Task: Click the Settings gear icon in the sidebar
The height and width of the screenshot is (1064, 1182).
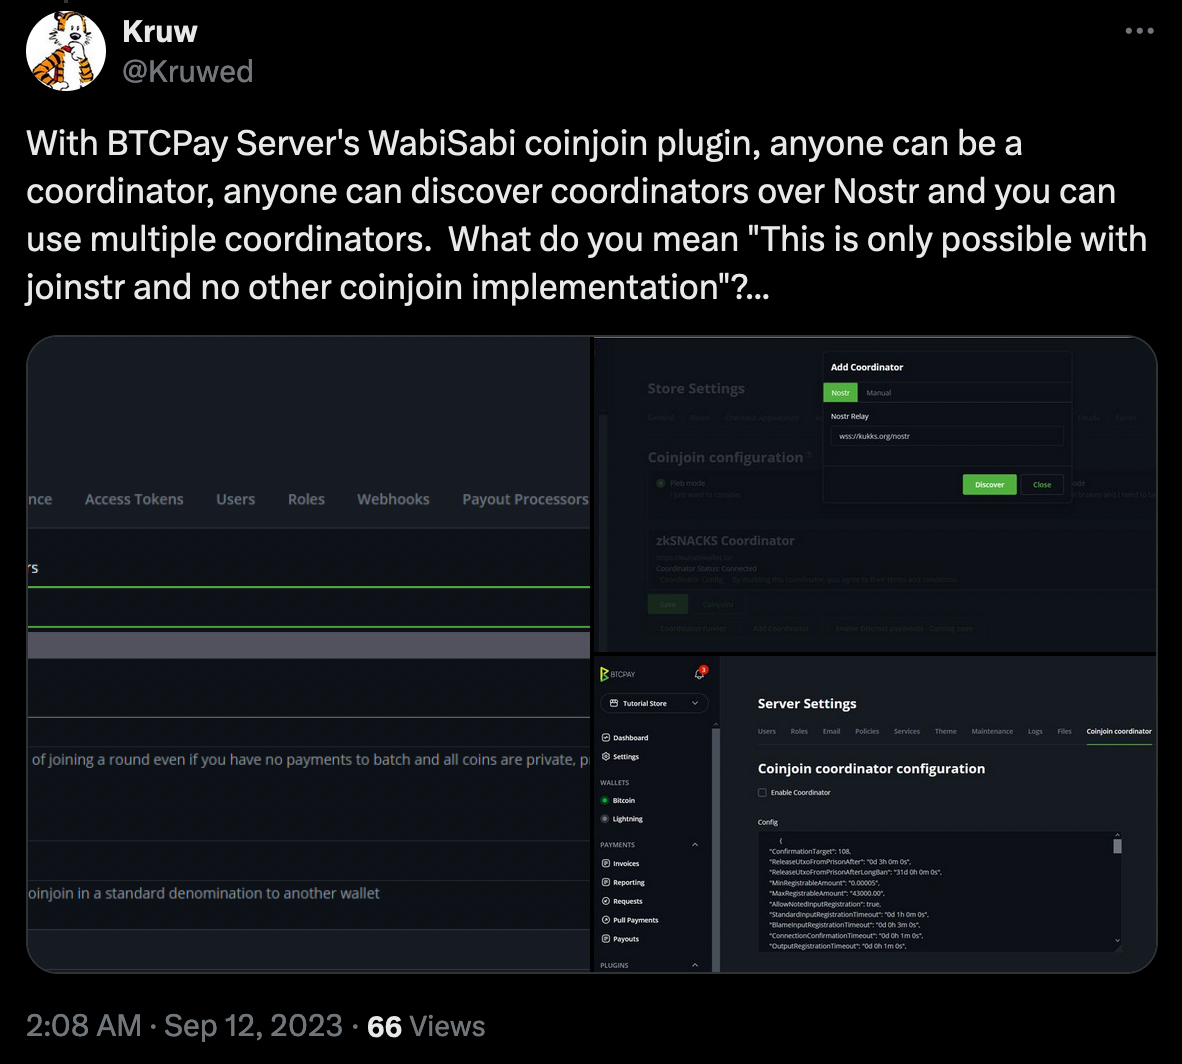Action: point(605,756)
